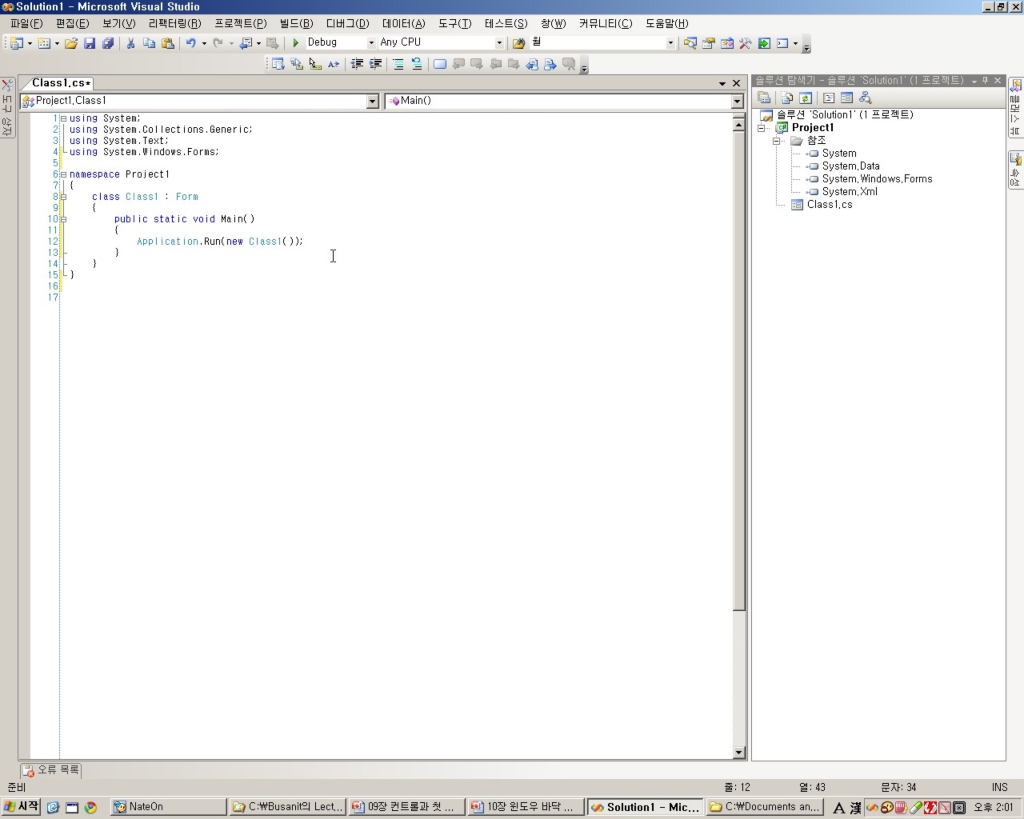Click the Properties icon in Solution Explorer
Viewport: 1024px width, 819px height.
tap(764, 98)
